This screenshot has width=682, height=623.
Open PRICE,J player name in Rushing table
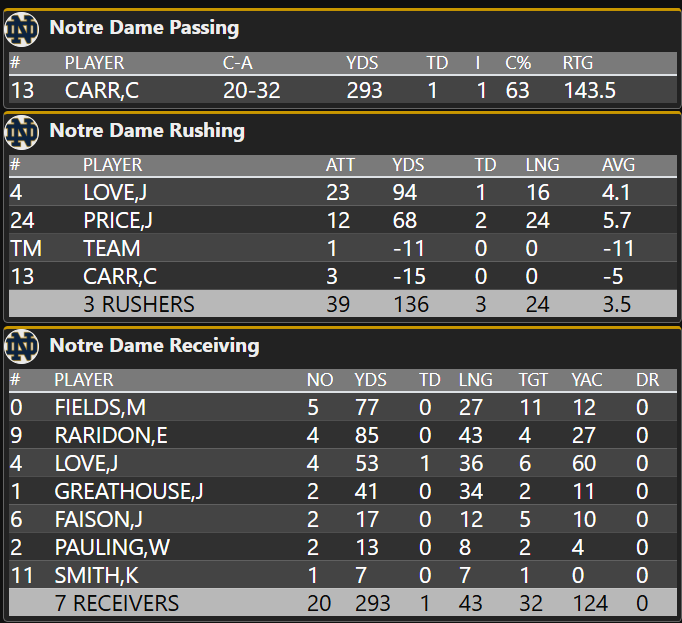coord(117,220)
